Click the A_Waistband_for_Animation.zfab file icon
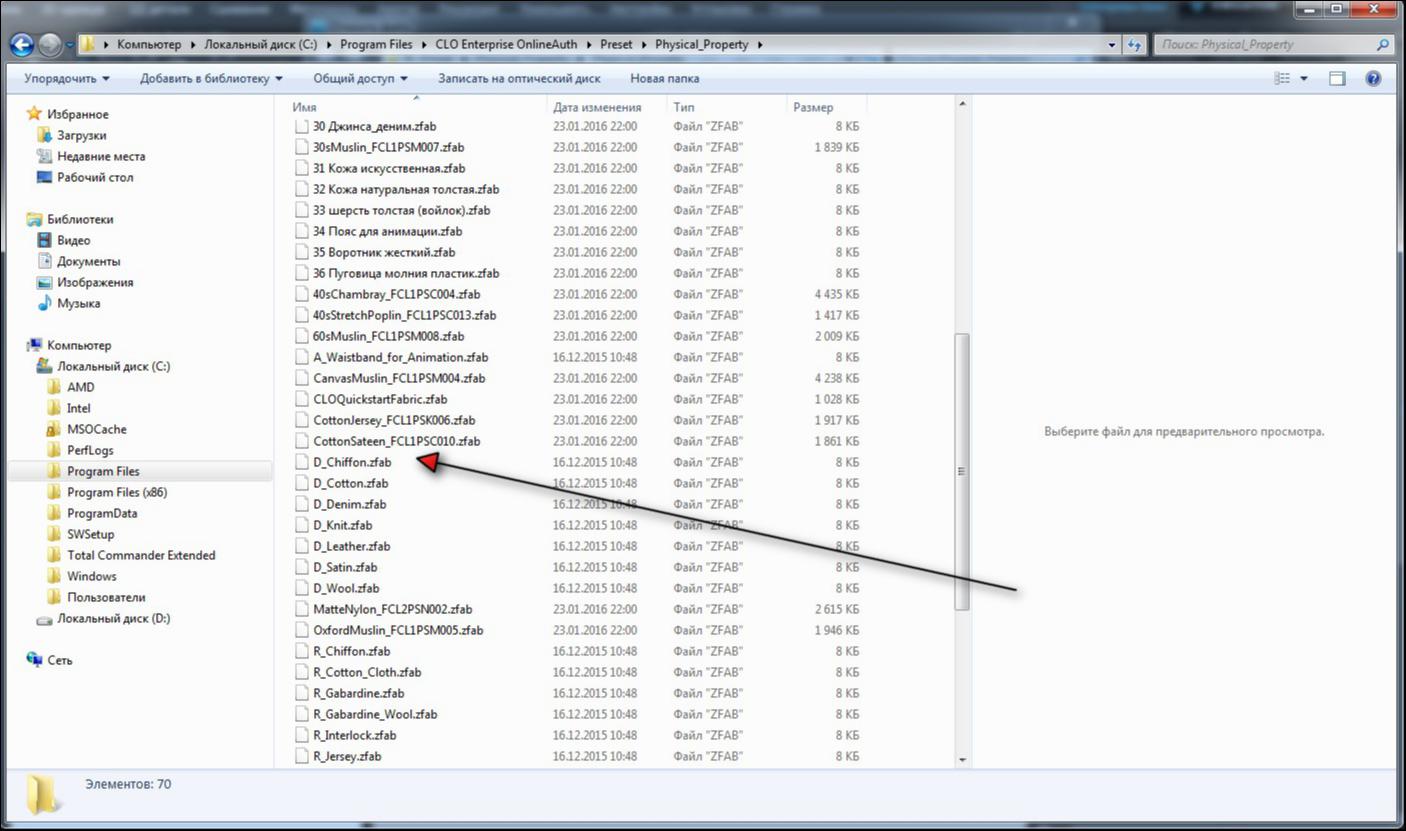 302,357
